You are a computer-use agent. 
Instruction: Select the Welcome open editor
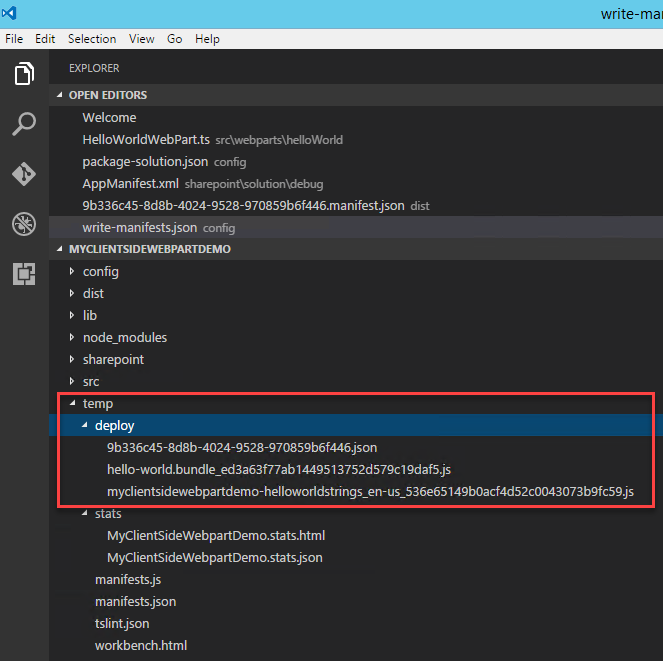click(356, 117)
